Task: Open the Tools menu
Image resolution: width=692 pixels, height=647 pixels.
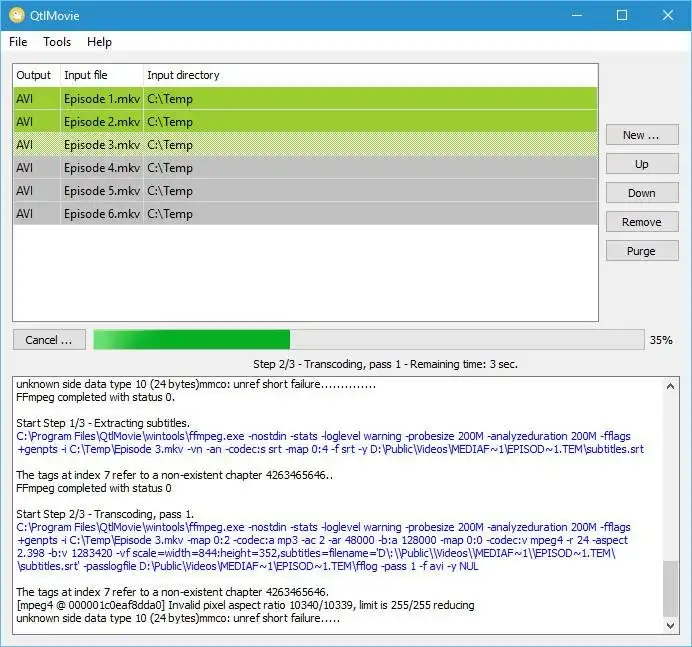Action: (x=57, y=42)
